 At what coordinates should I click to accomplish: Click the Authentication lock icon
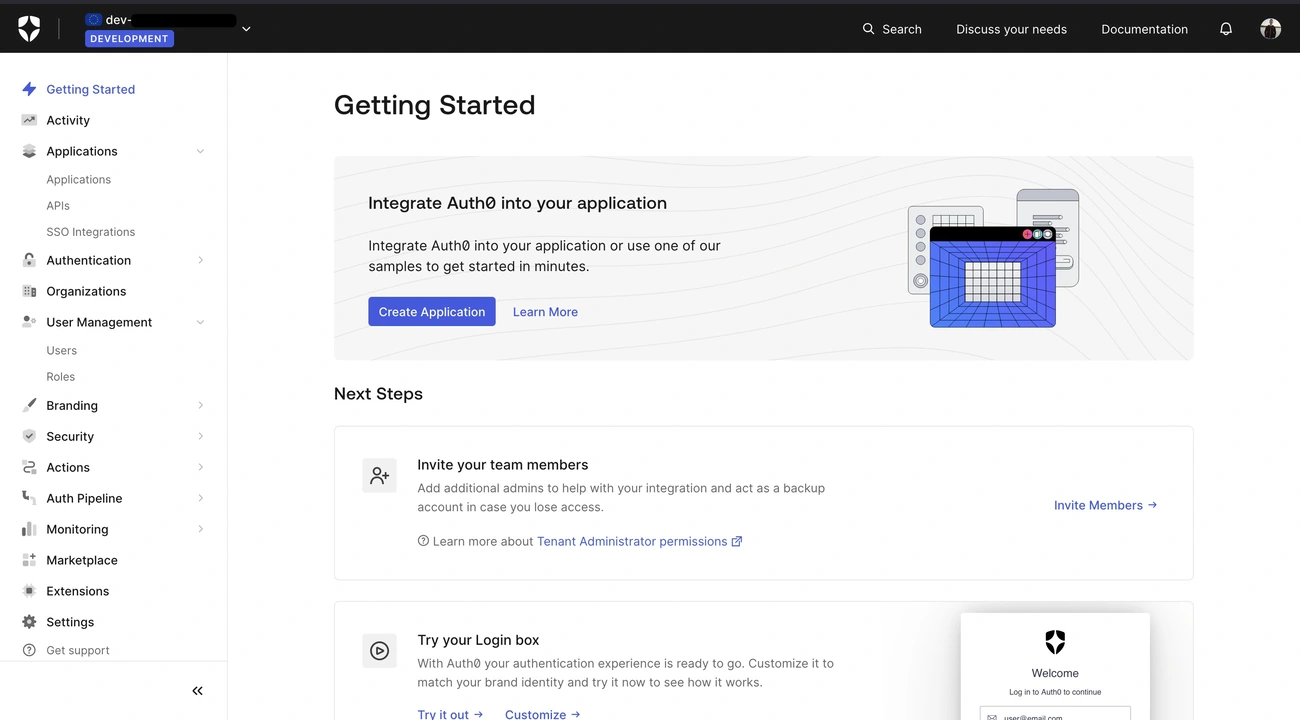(x=29, y=260)
